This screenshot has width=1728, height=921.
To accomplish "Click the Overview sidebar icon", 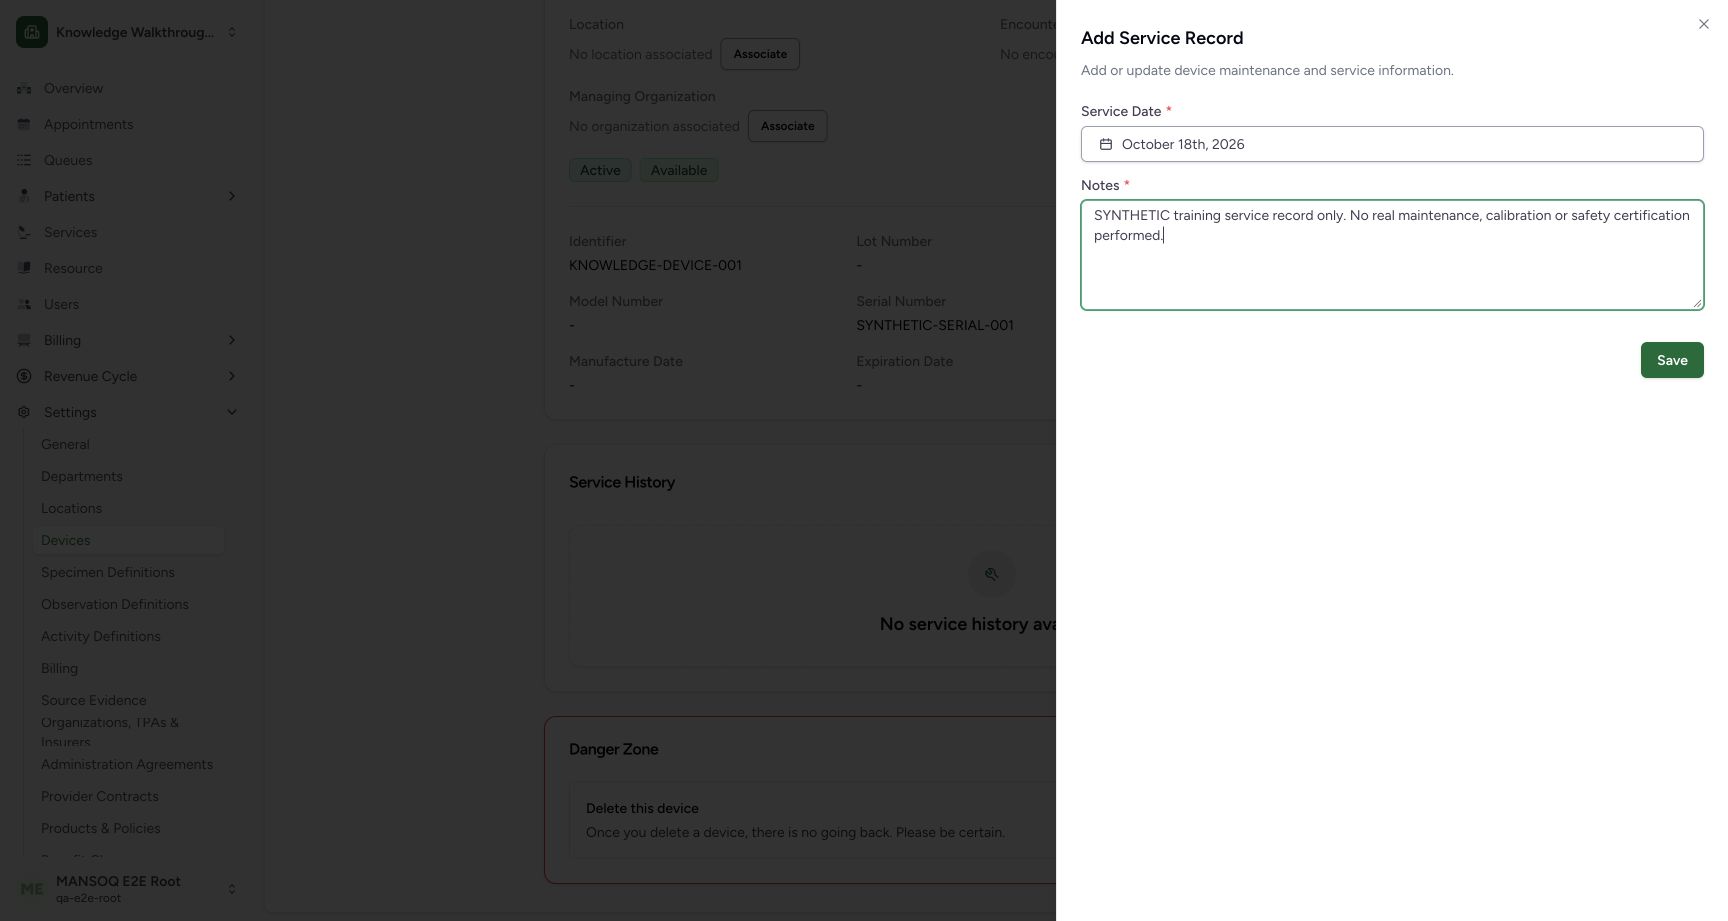I will click(24, 88).
